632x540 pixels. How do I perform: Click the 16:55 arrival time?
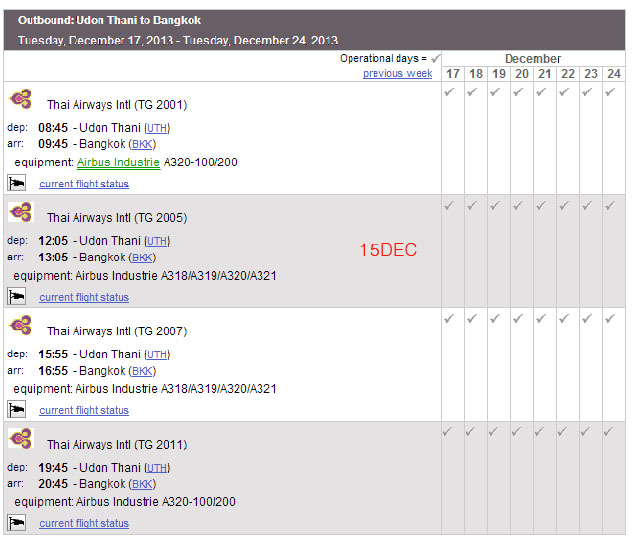coord(53,371)
